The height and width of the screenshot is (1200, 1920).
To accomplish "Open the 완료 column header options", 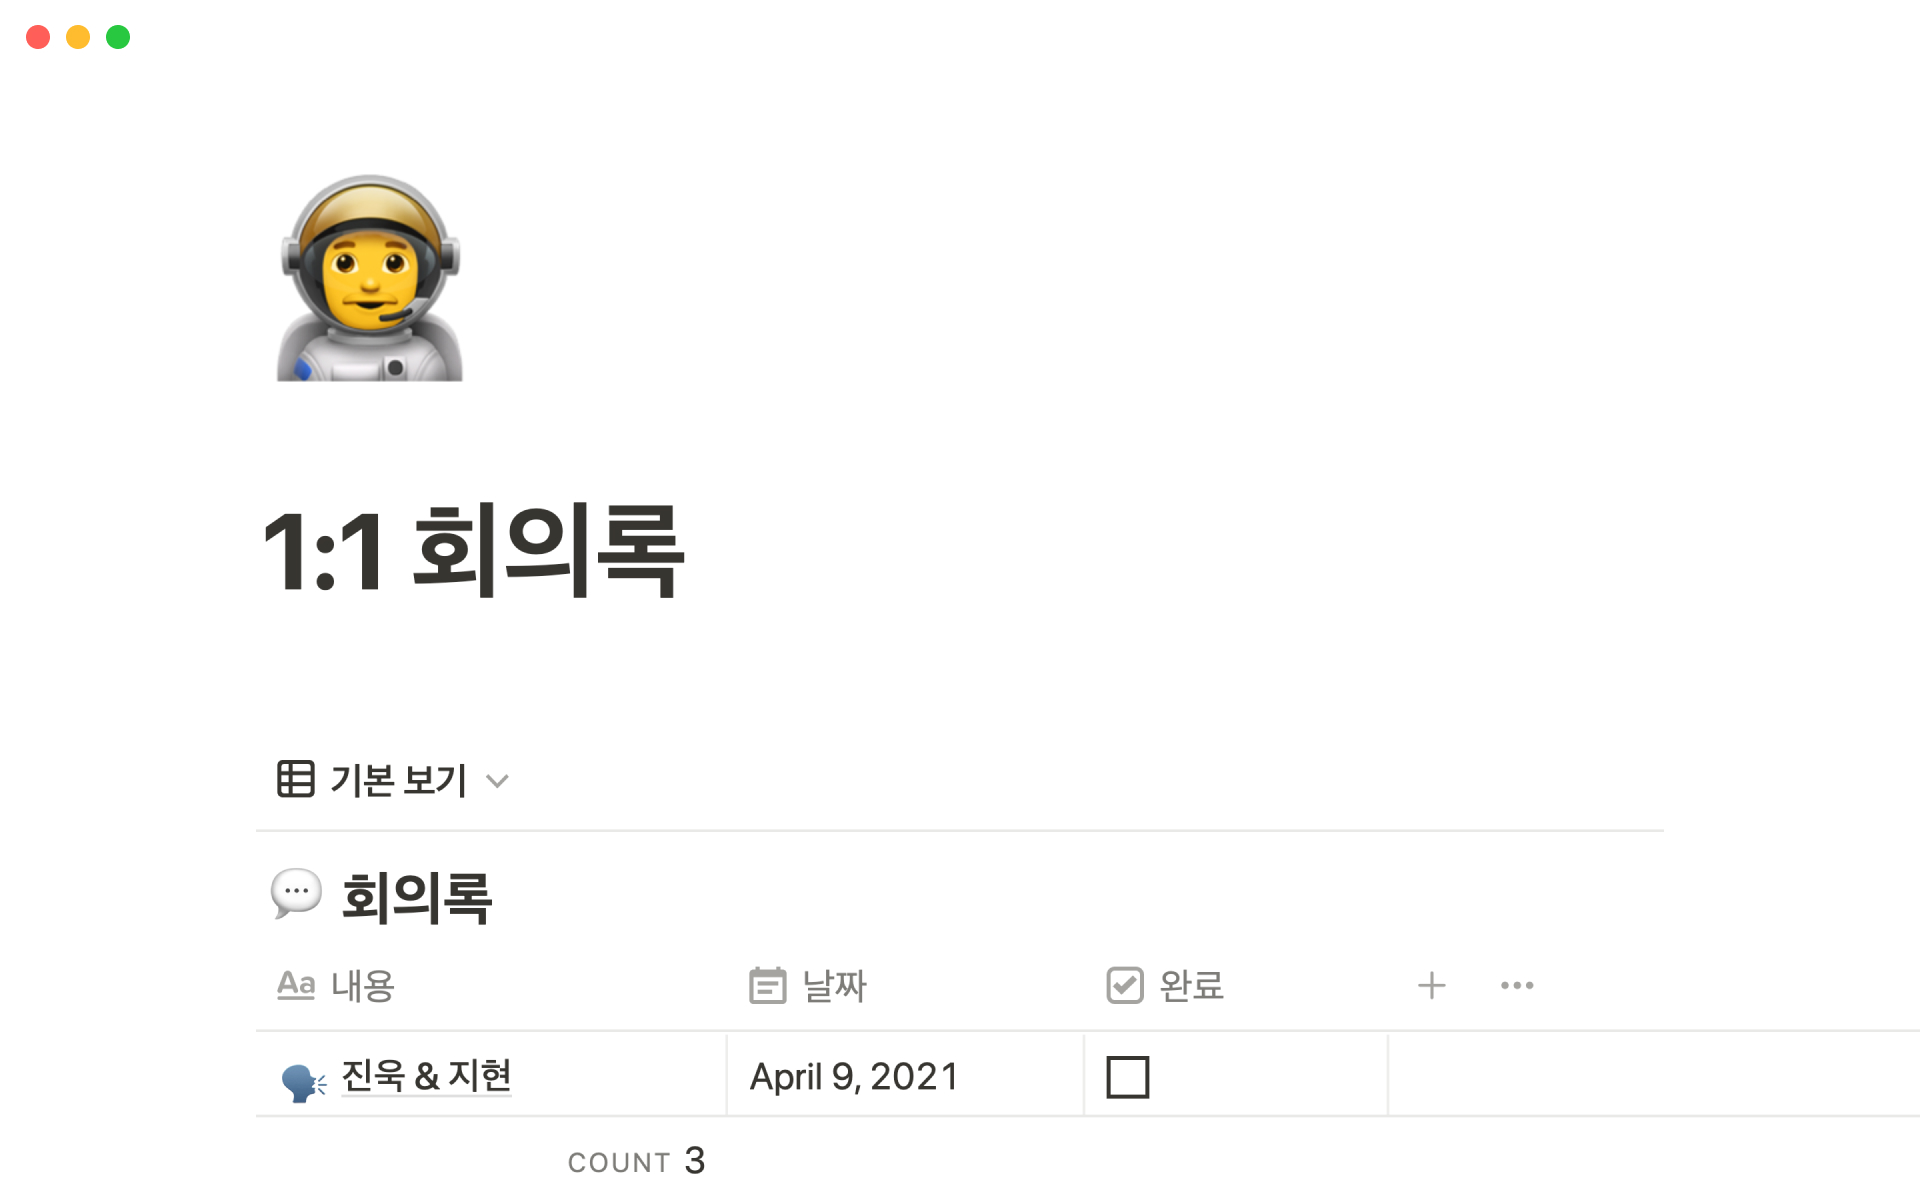I will pos(1237,986).
